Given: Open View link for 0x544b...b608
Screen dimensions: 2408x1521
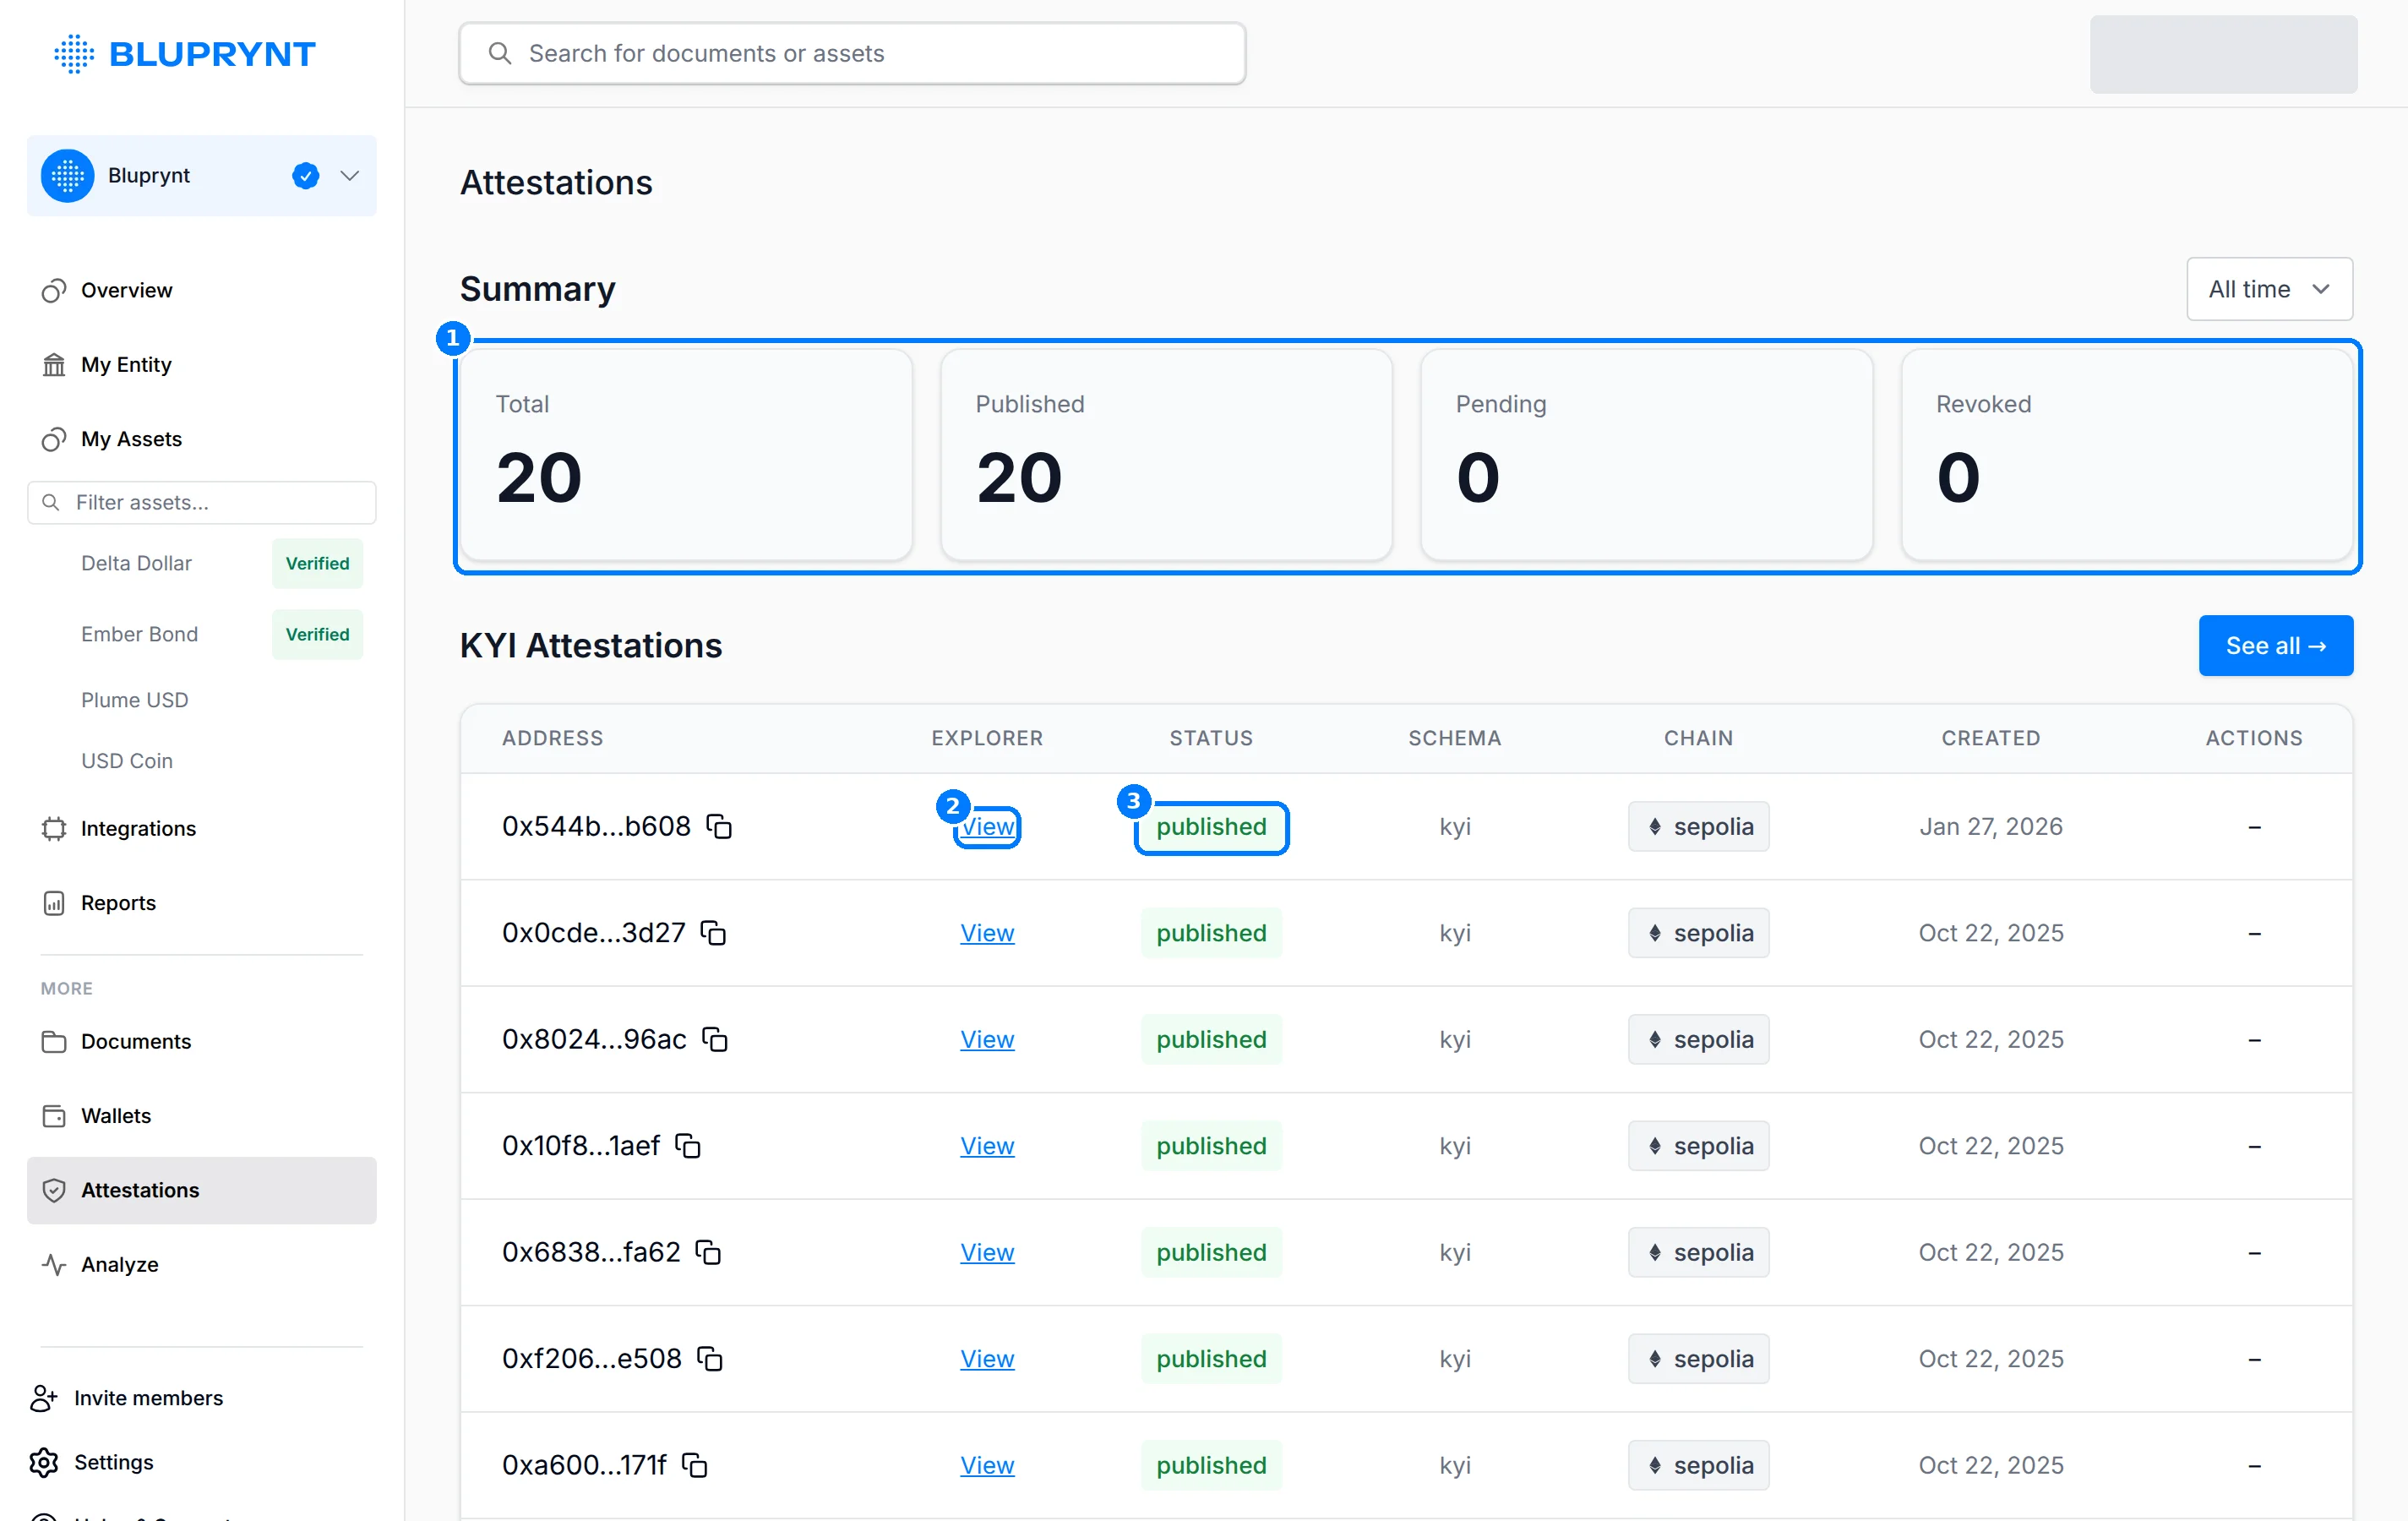Looking at the screenshot, I should coord(987,827).
